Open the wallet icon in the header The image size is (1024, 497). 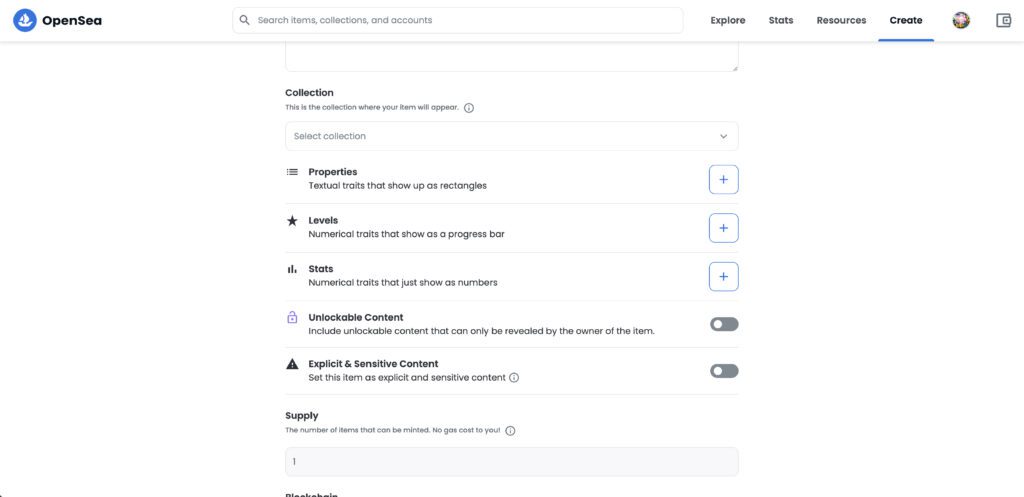1004,20
